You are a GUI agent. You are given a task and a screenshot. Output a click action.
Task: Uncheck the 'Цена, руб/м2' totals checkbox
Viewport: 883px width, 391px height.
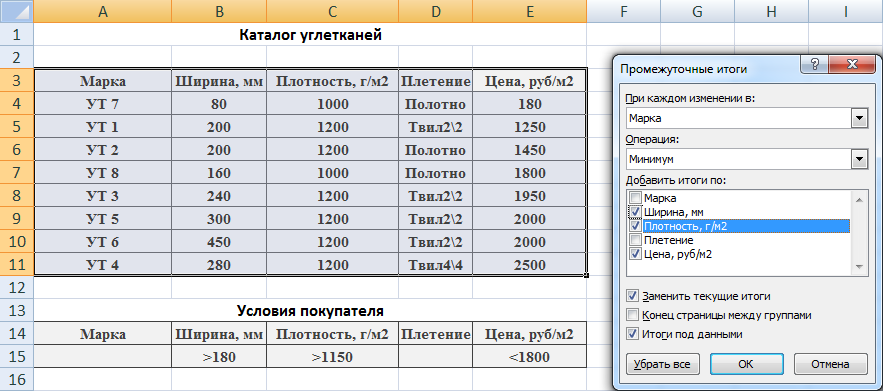tap(636, 254)
